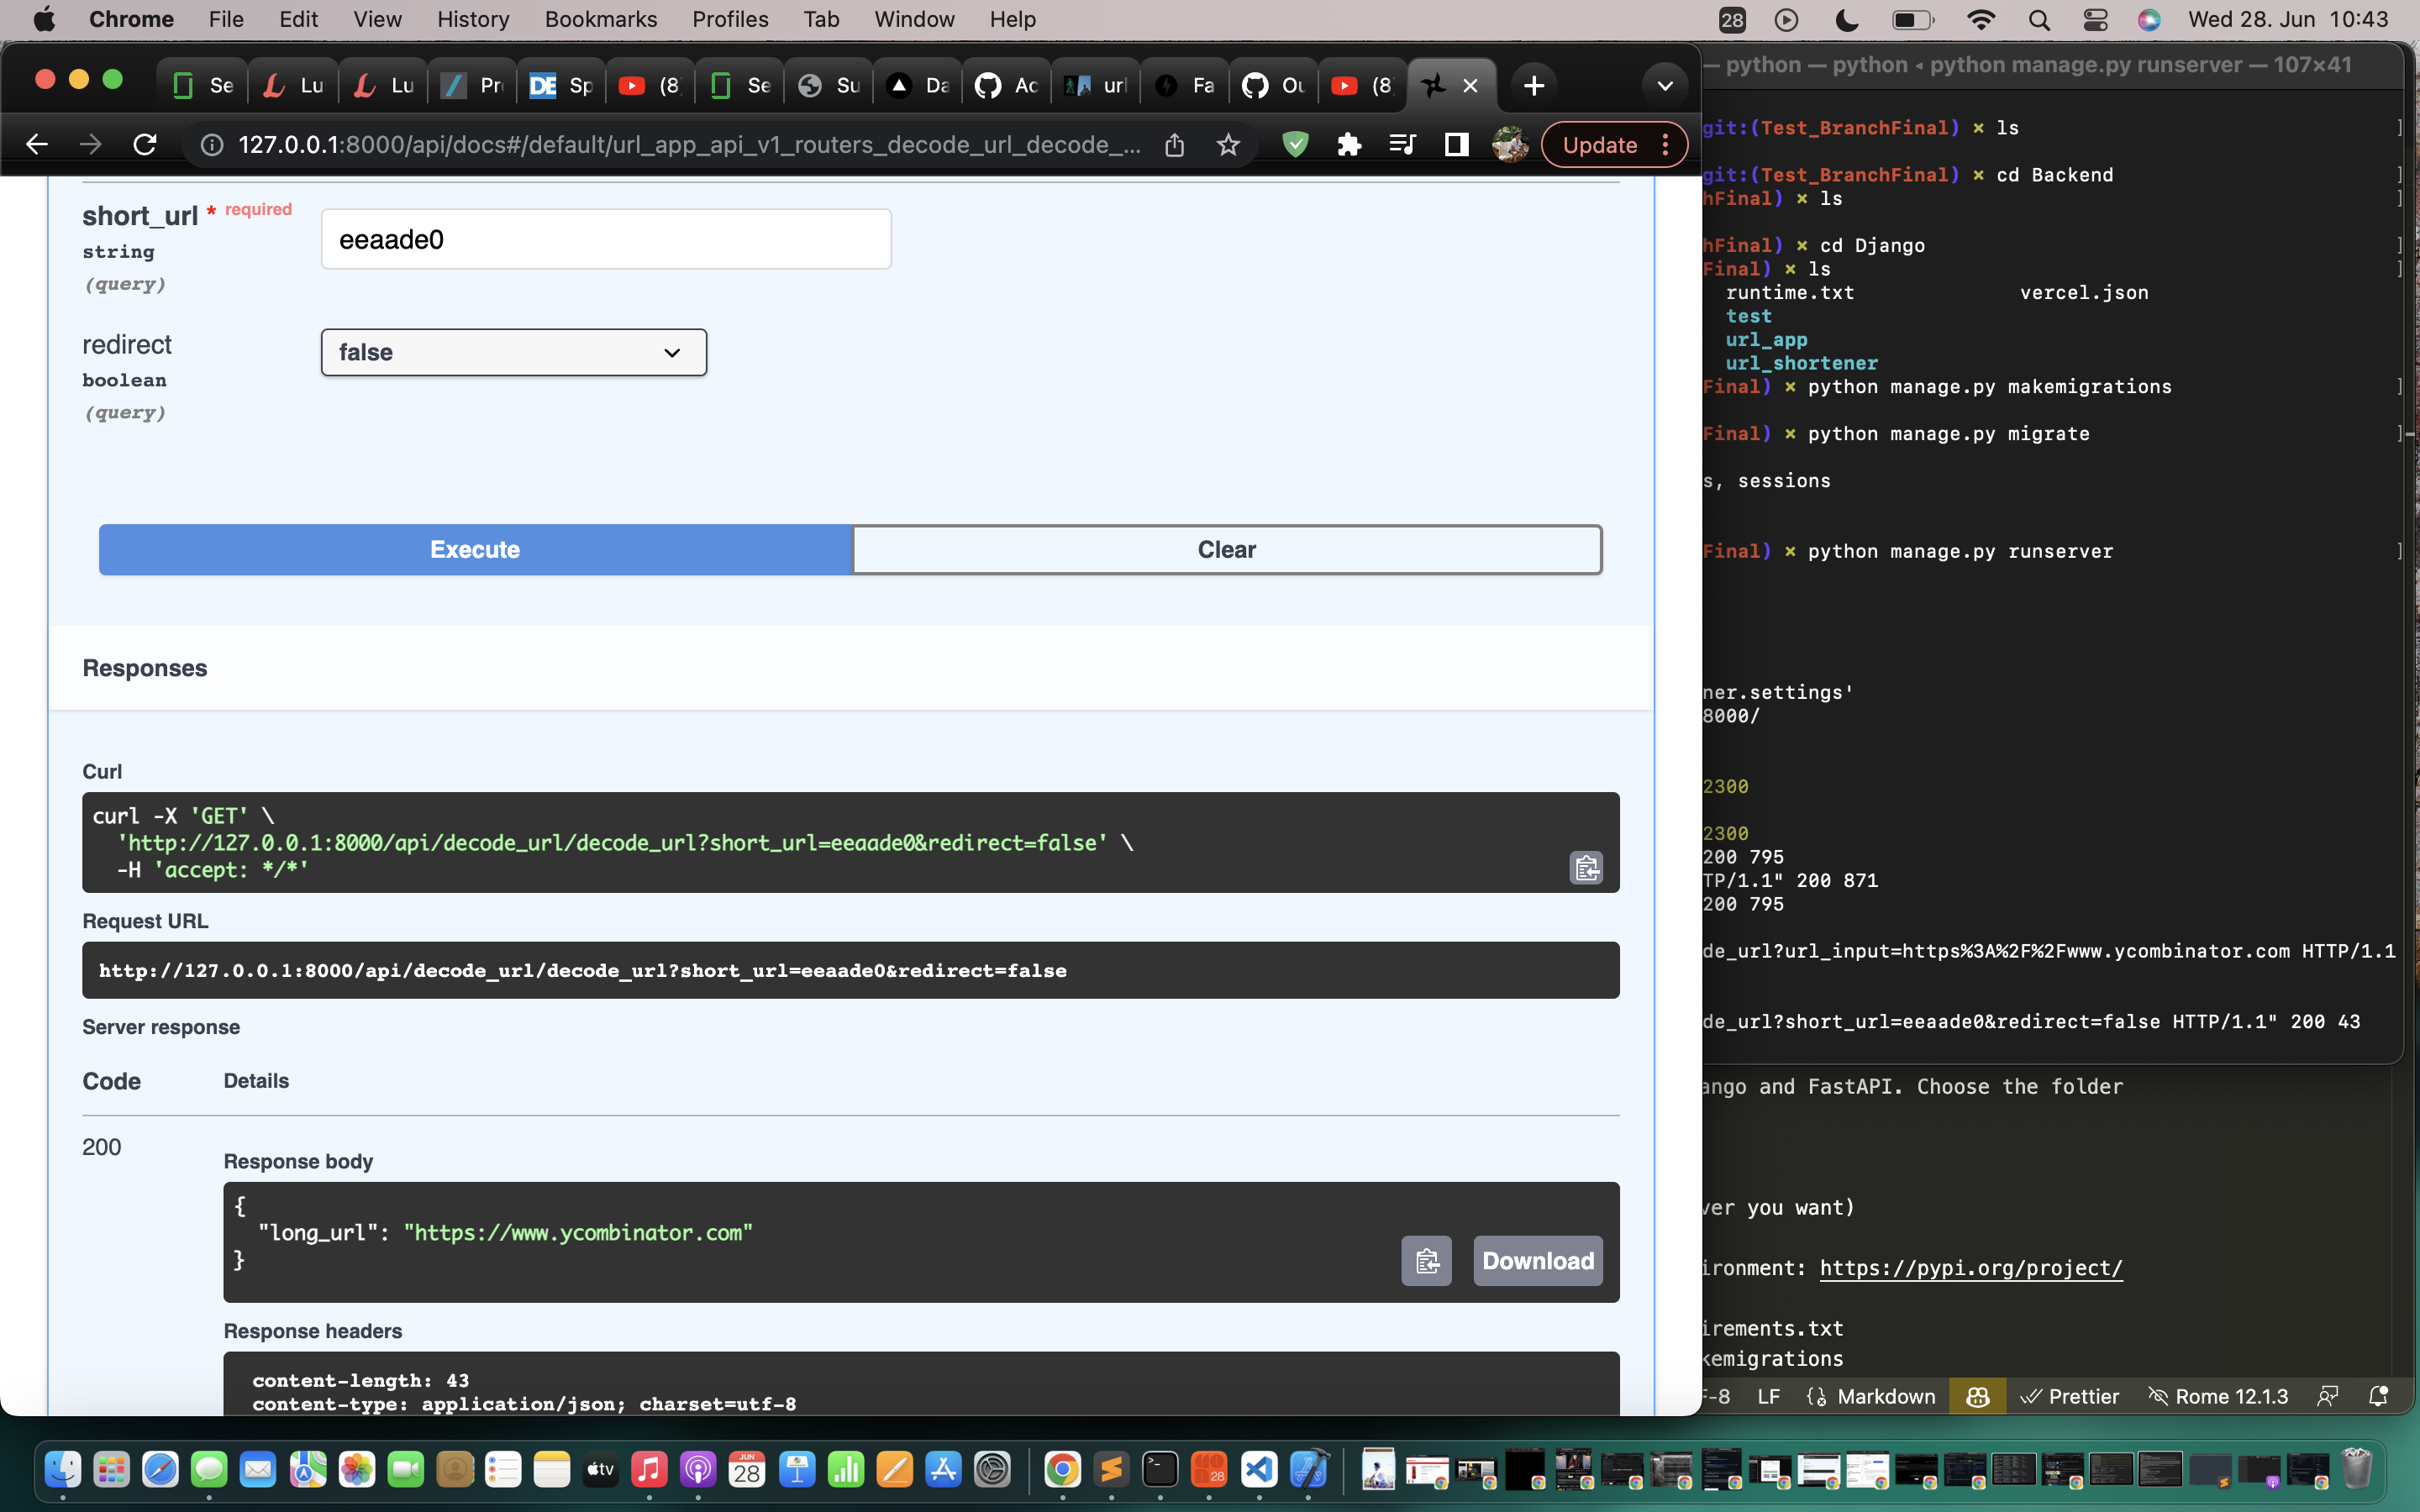Image resolution: width=2420 pixels, height=1512 pixels.
Task: Open the redirect boolean dropdown
Action: coord(513,352)
